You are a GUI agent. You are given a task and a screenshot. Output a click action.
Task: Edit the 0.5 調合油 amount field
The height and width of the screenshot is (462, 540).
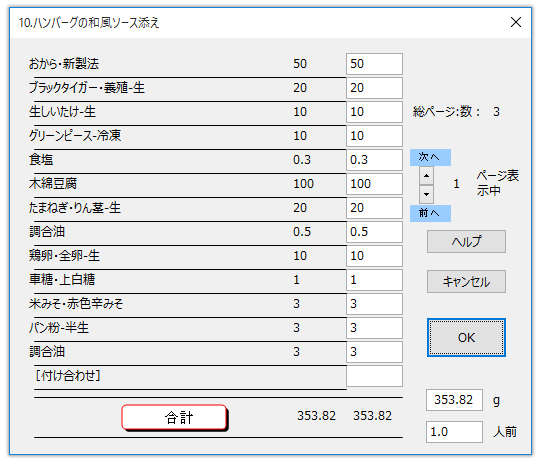tap(374, 232)
